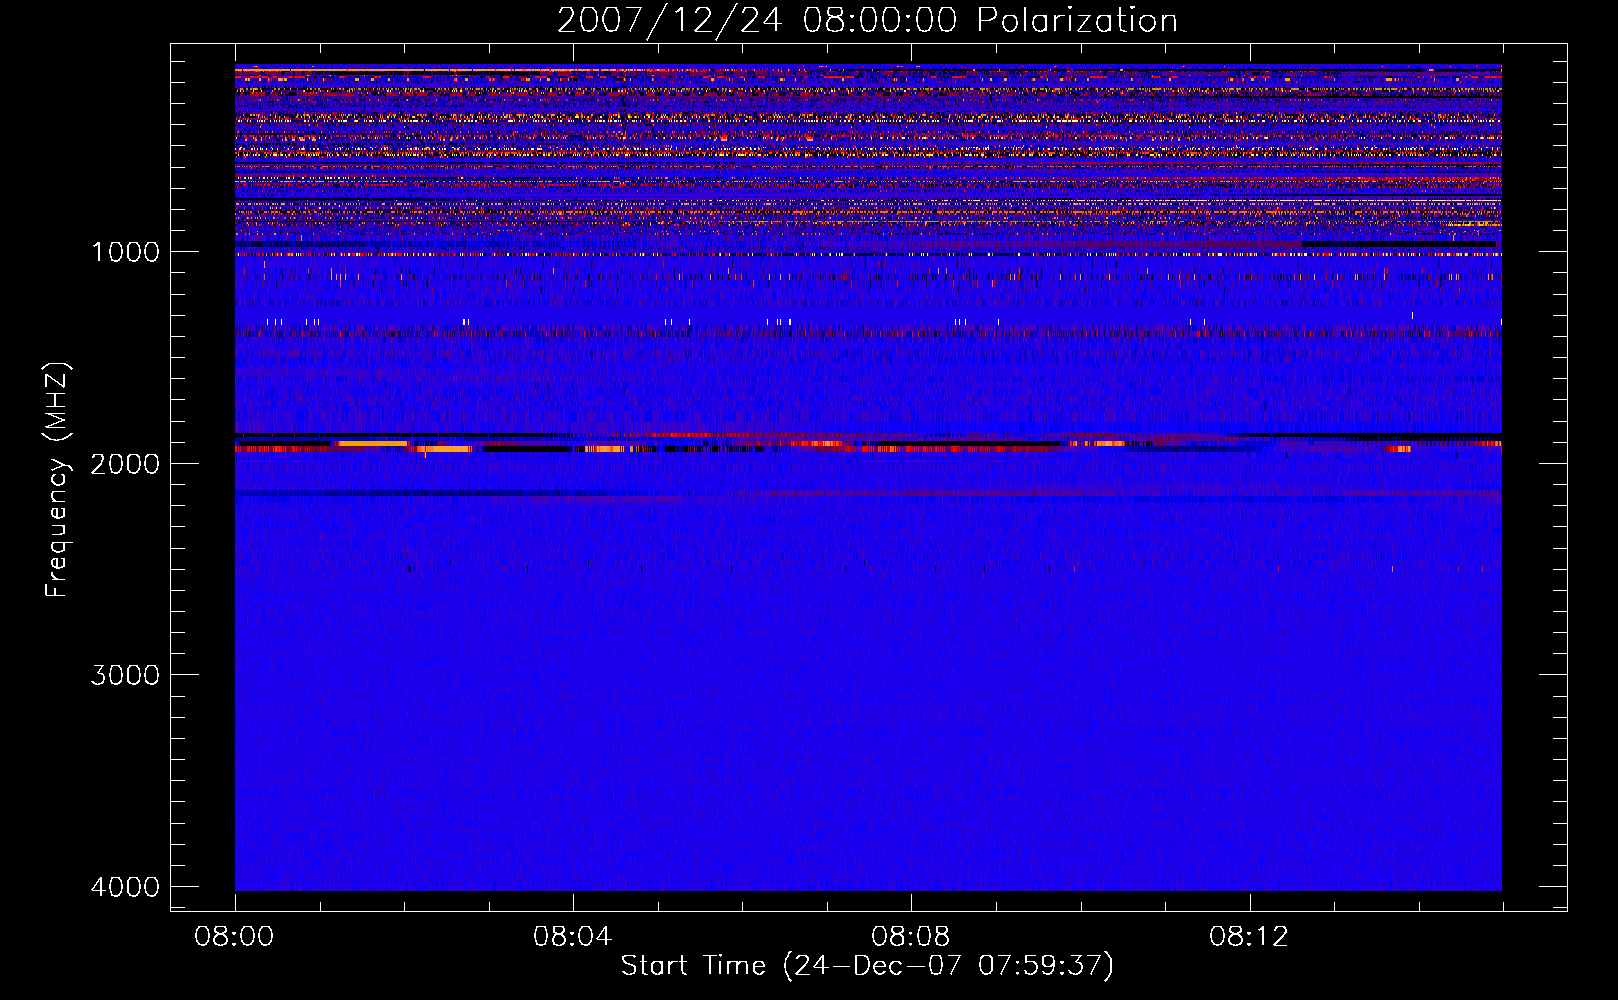
Task: Click the 'Start Time (24-Dec-07 07:59:37)' axis label
Action: 867,966
